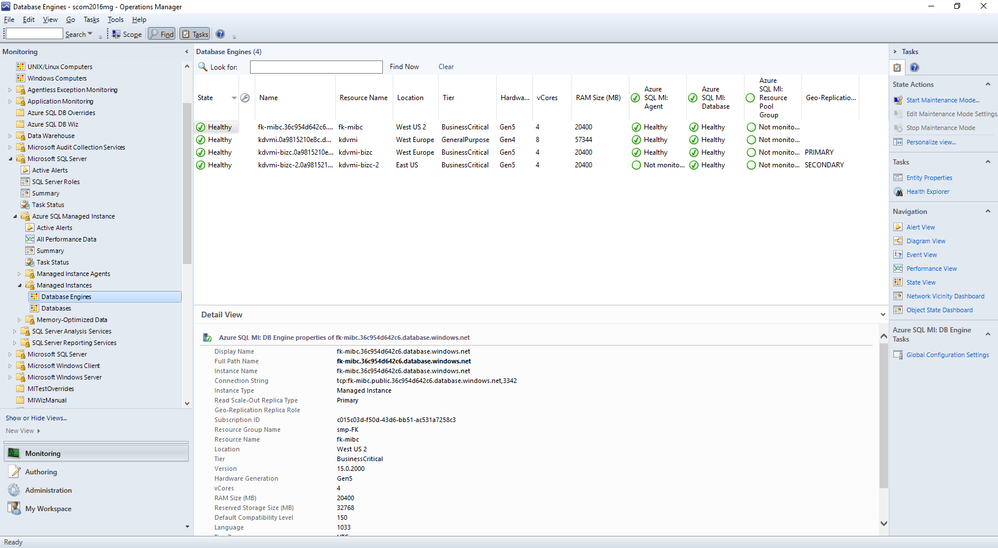Image resolution: width=998 pixels, height=548 pixels.
Task: Switch to Administration workspace
Action: [x=97, y=490]
